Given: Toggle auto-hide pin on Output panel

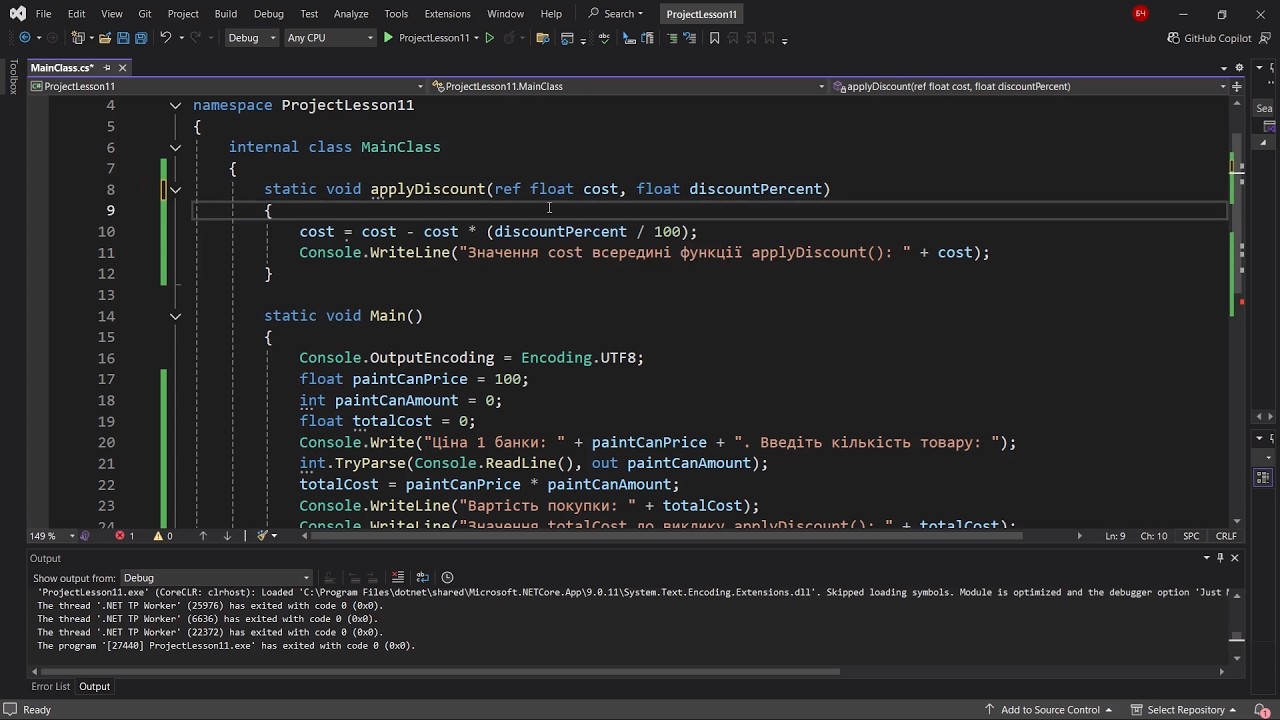Looking at the screenshot, I should click(1220, 558).
